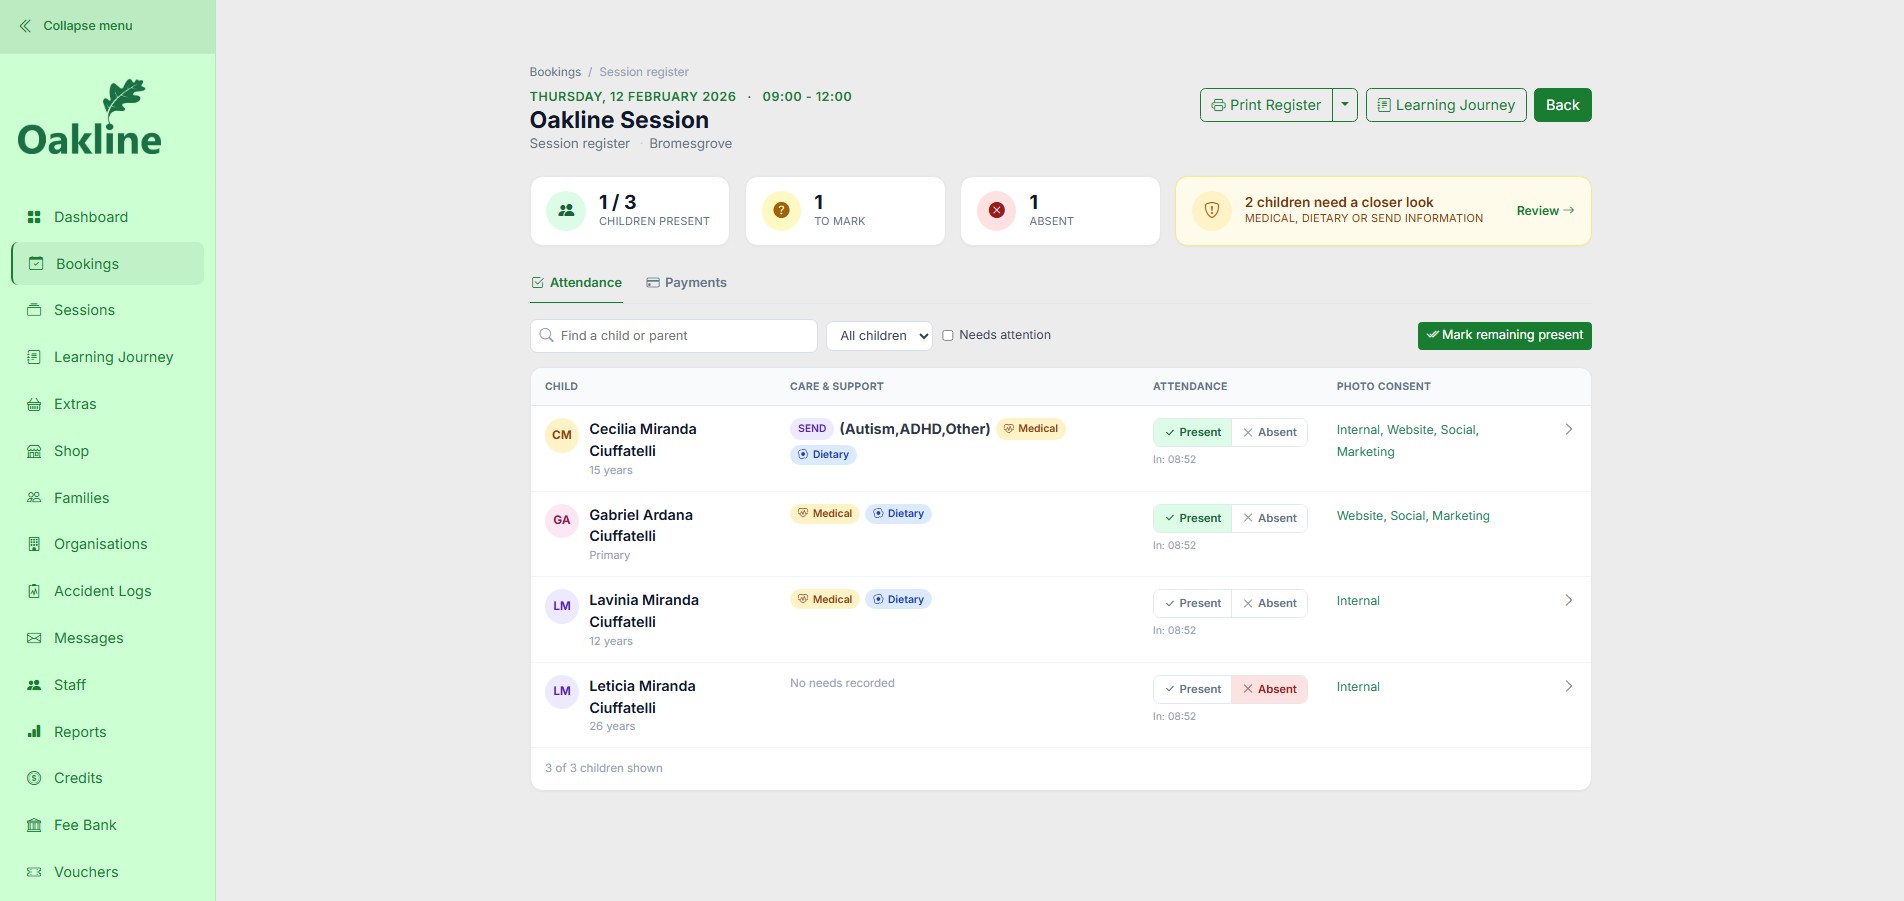Expand Lavinia Miranda row chevron
1904x901 pixels.
pyautogui.click(x=1568, y=600)
